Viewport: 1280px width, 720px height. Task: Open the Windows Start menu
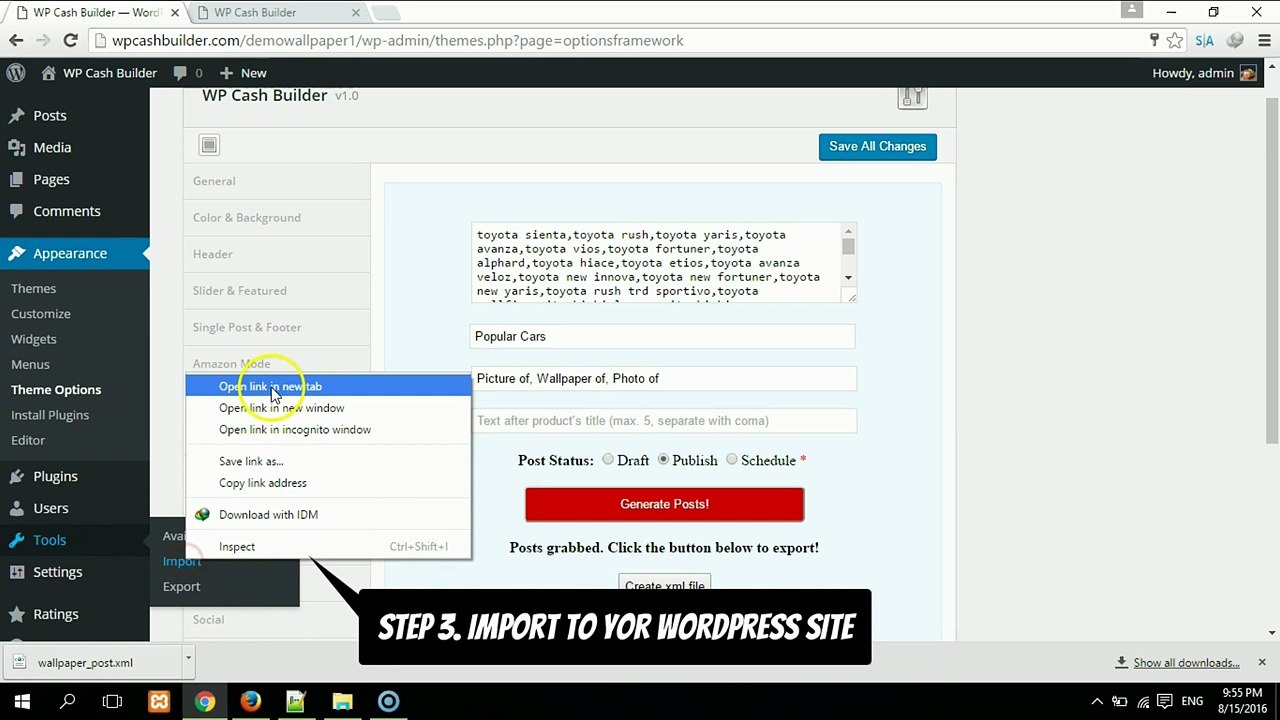tap(22, 701)
